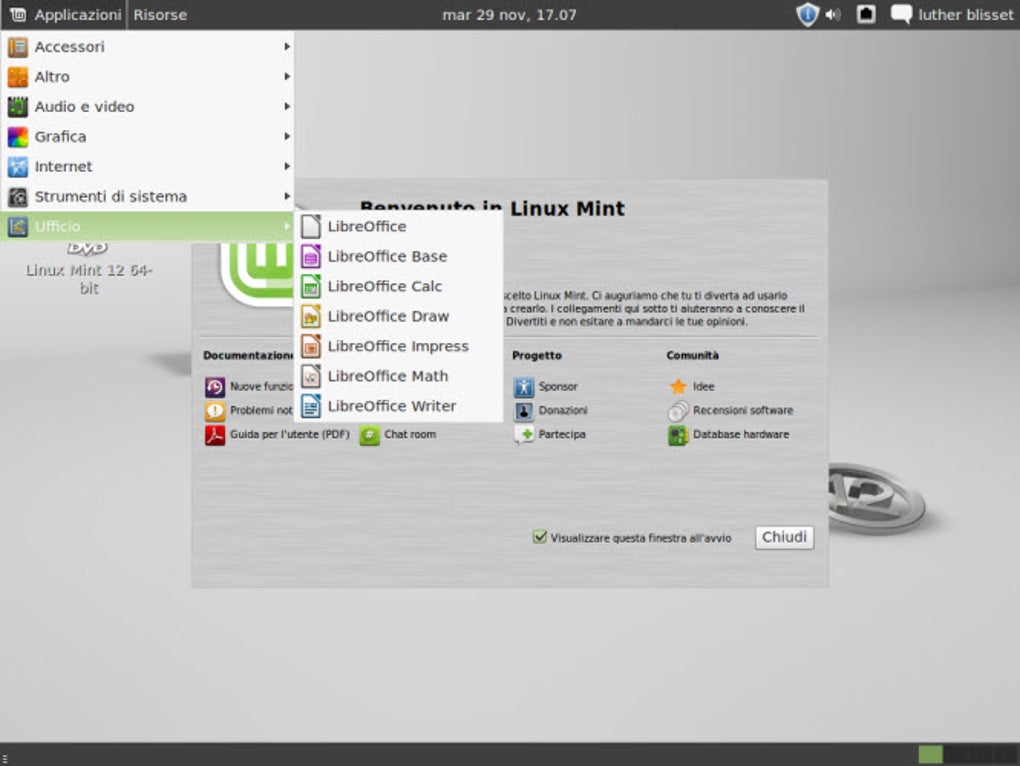This screenshot has height=766, width=1020.
Task: Expand Grafica submenu arrow
Action: click(286, 137)
